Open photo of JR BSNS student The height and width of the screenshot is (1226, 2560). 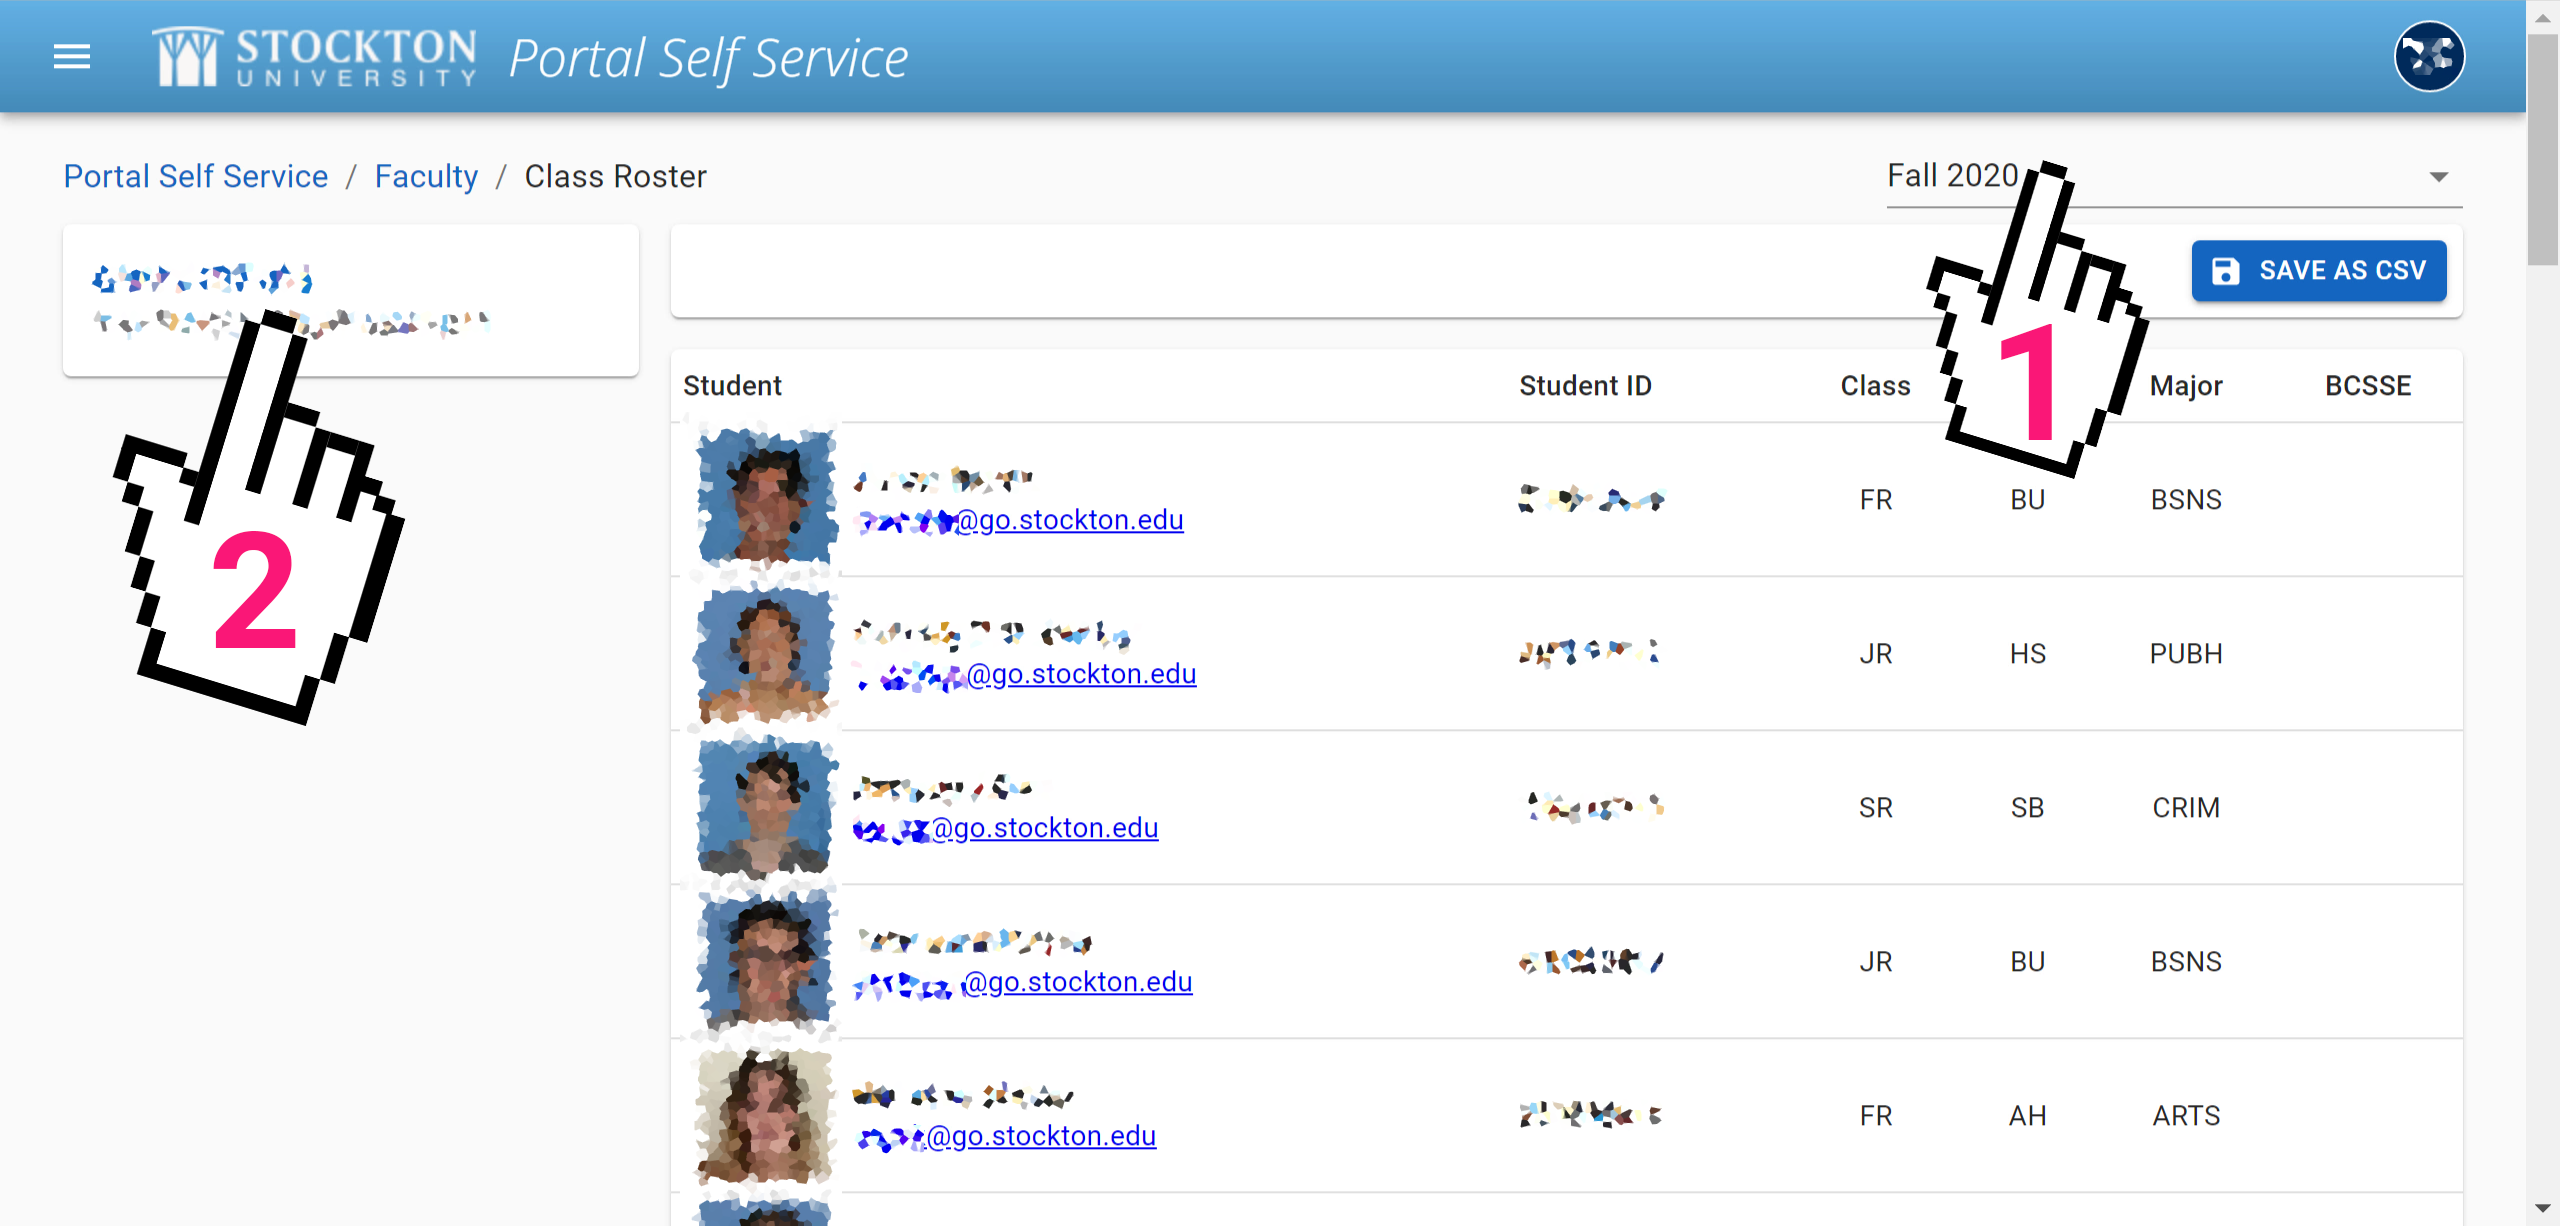click(x=766, y=961)
